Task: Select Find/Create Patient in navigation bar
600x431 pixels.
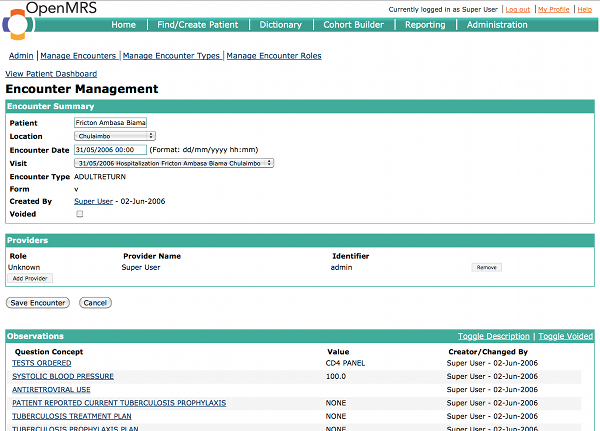Action: tap(197, 25)
